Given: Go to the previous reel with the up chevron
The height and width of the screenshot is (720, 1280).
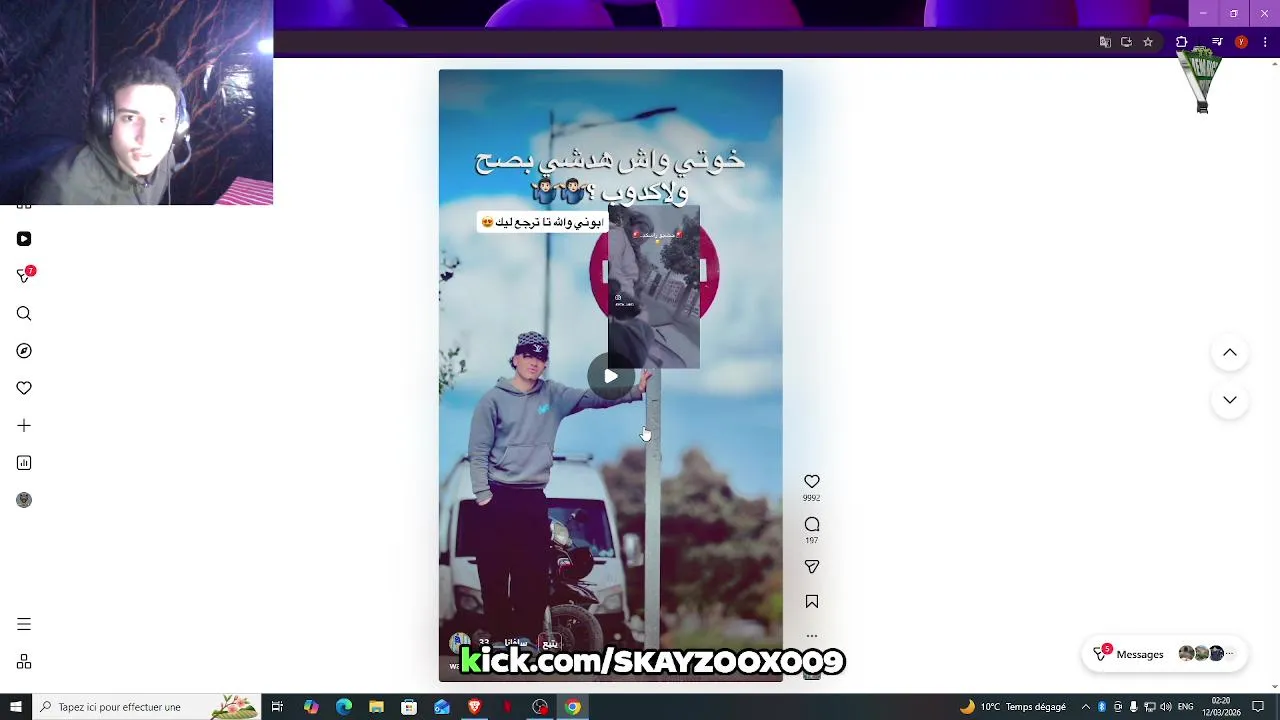Looking at the screenshot, I should pos(1230,353).
